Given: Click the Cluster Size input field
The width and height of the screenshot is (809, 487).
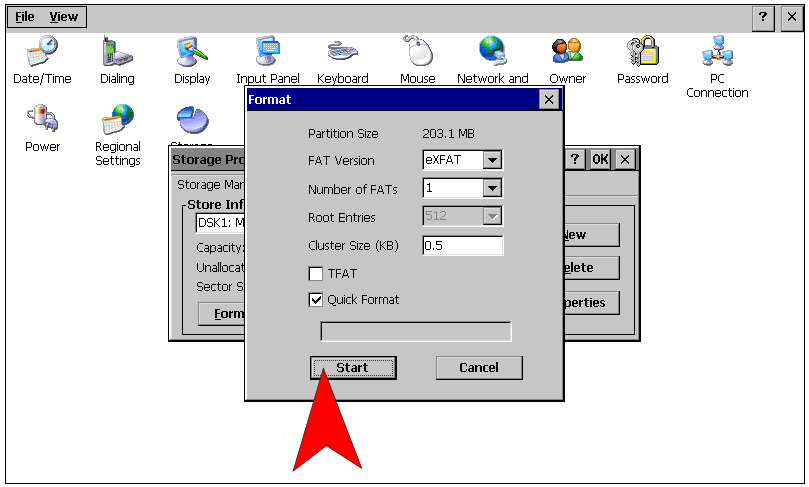Looking at the screenshot, I should pos(462,246).
